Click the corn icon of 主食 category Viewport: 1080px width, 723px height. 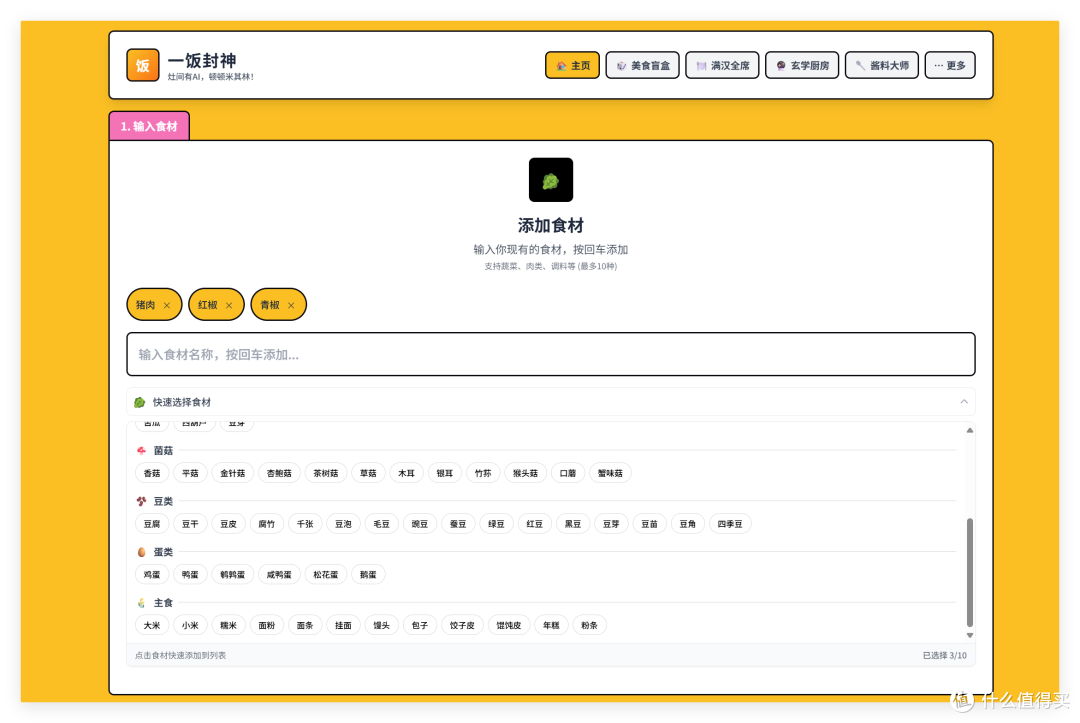(142, 602)
